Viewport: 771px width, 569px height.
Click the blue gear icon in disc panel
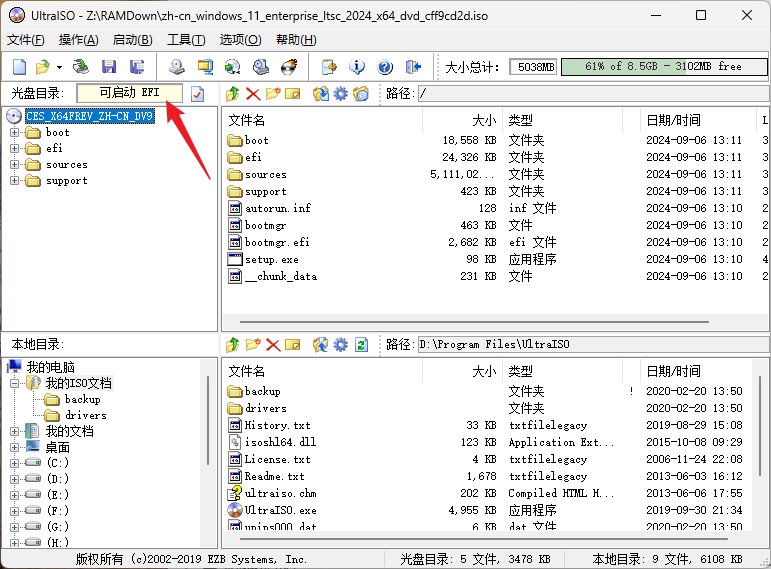340,93
